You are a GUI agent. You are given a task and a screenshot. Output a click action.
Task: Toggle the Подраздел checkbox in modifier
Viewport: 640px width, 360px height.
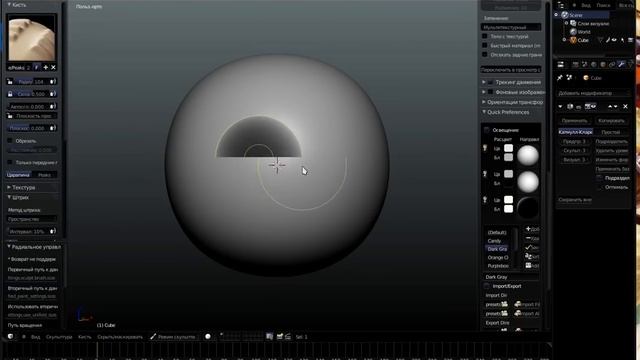[599, 178]
